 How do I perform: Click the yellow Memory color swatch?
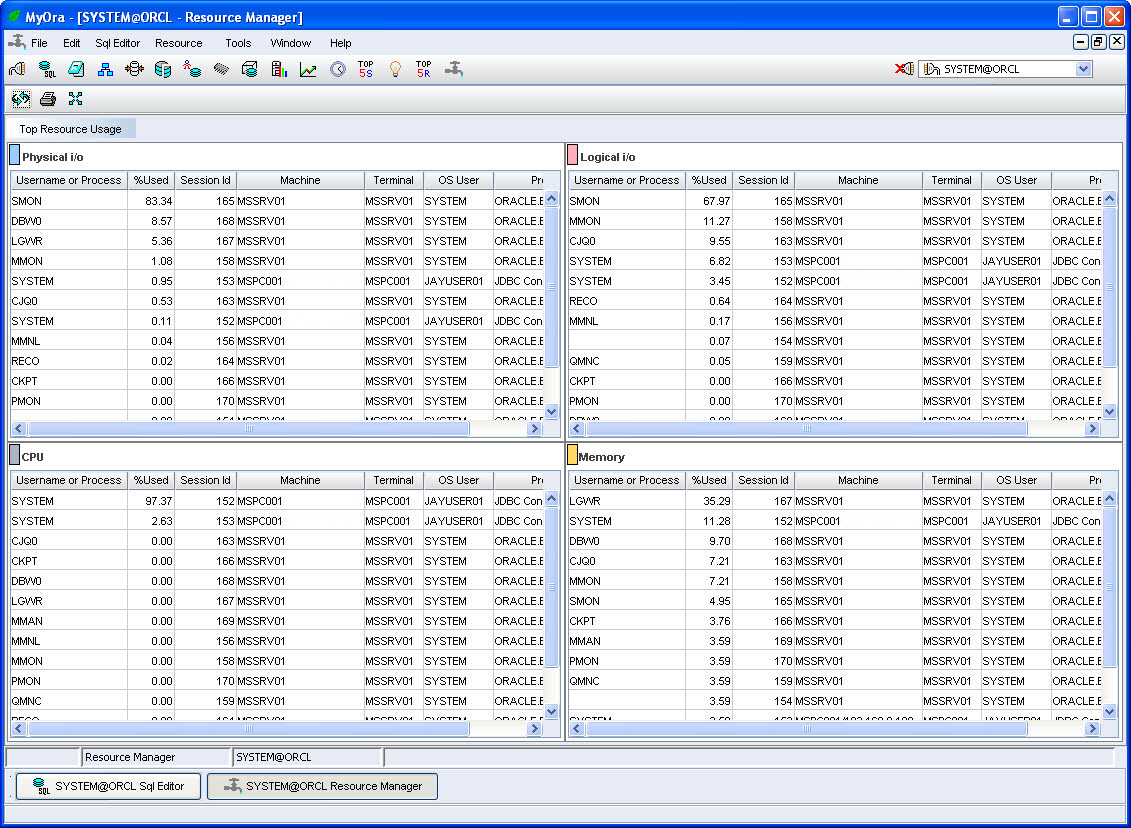tap(573, 454)
